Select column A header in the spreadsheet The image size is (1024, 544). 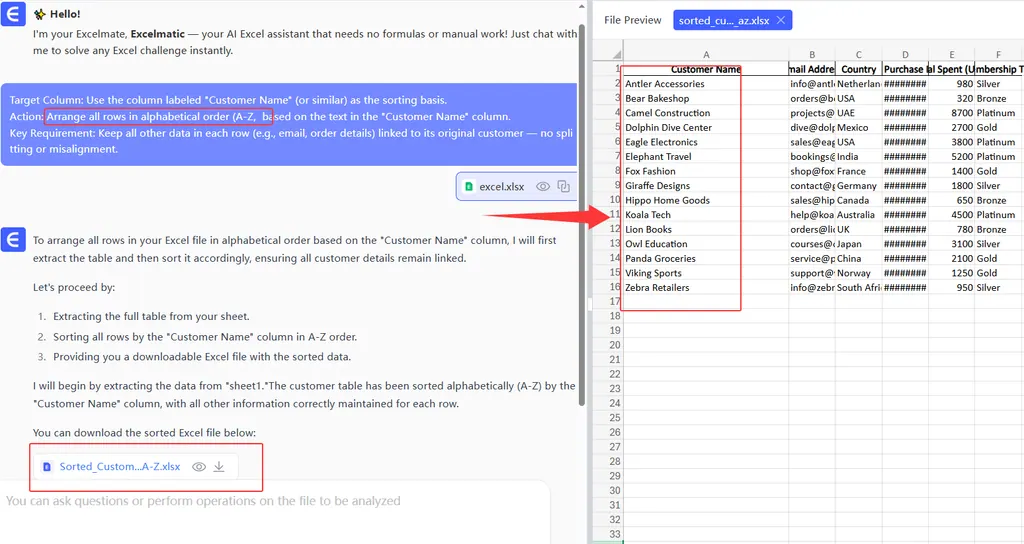pos(706,55)
